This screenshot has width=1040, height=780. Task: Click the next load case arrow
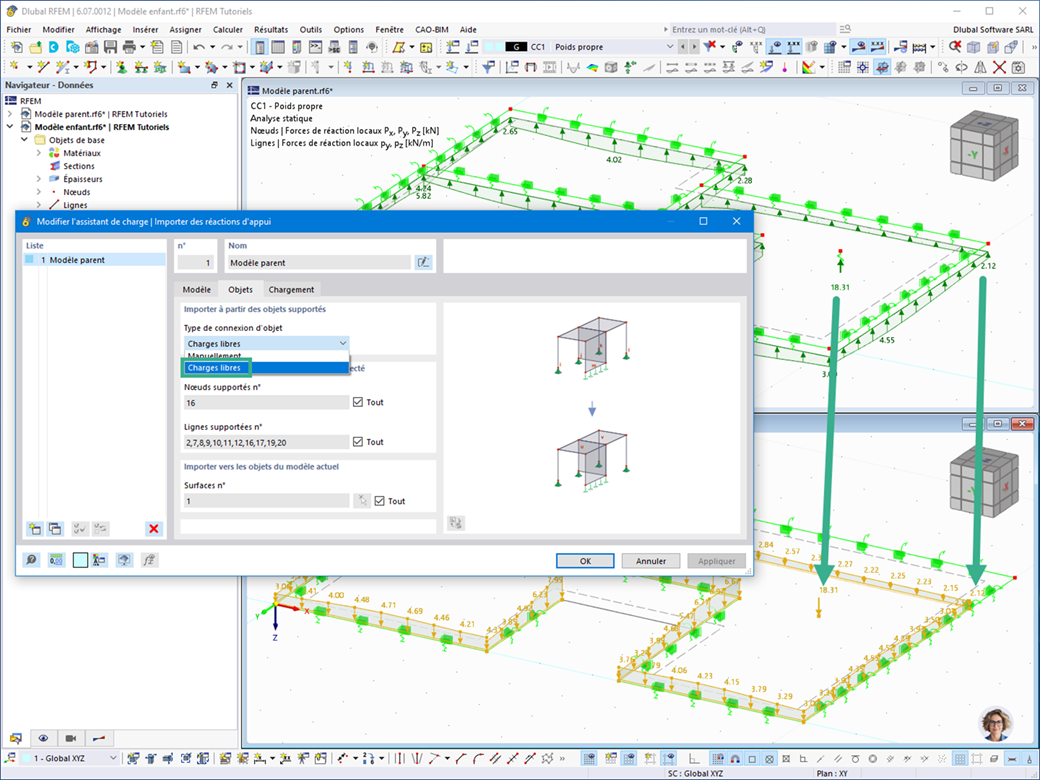click(x=694, y=47)
